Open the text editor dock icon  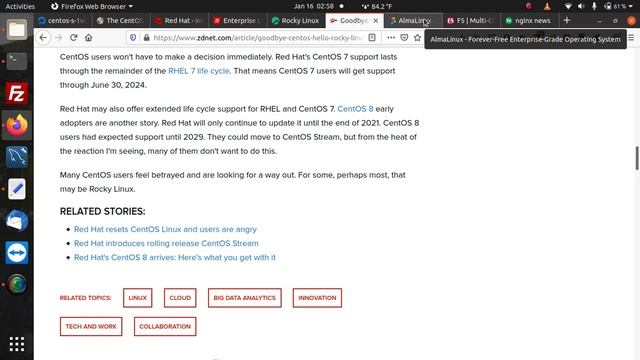pyautogui.click(x=17, y=189)
